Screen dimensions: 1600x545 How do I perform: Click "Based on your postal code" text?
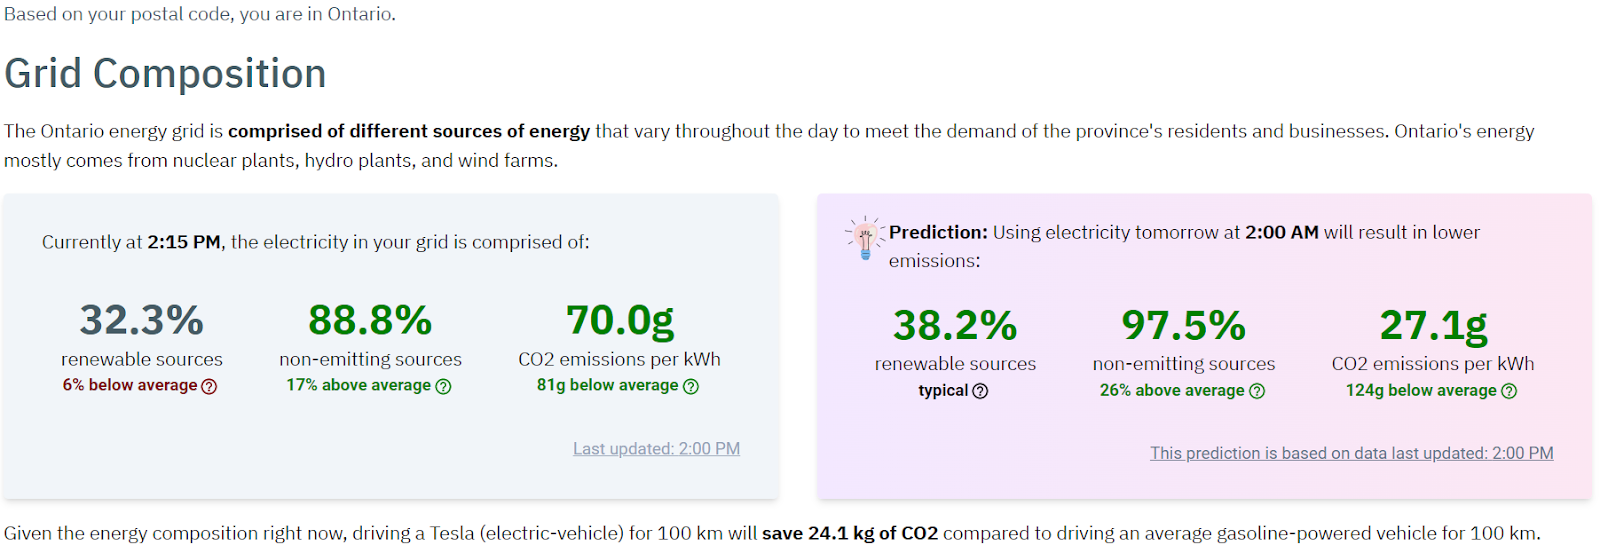click(200, 15)
